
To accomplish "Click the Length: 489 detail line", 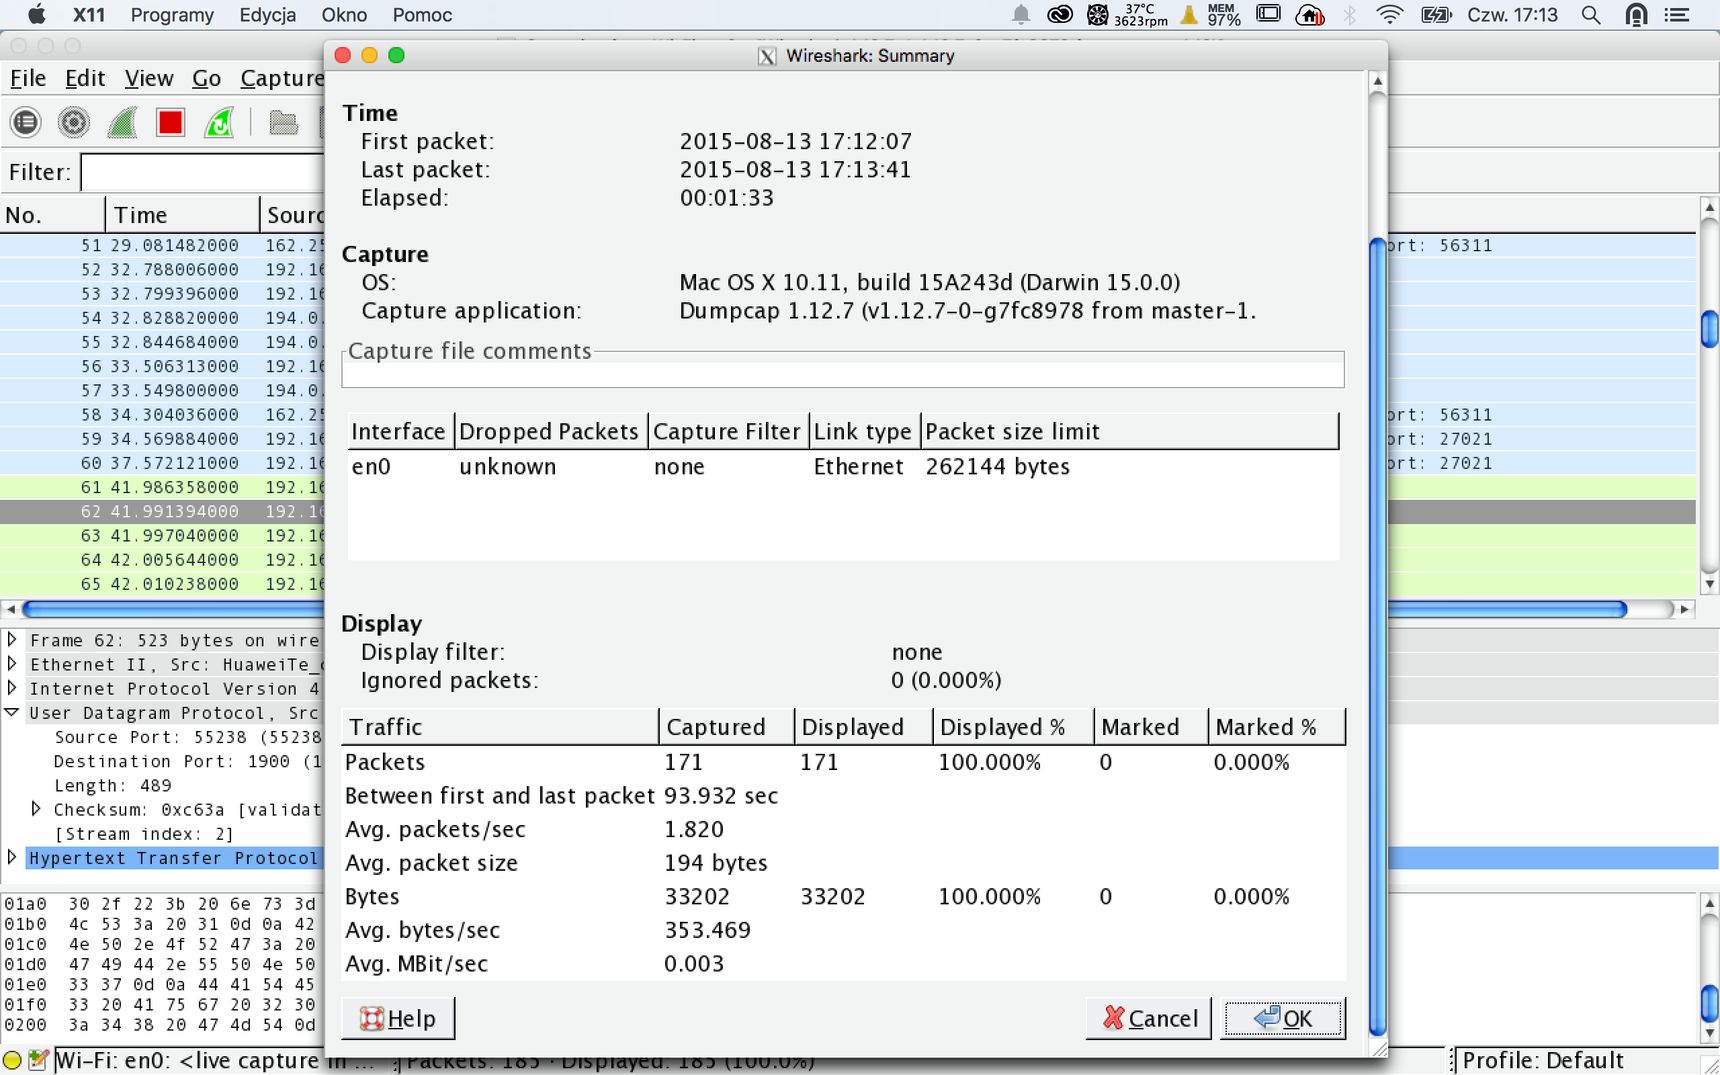I will click(112, 785).
